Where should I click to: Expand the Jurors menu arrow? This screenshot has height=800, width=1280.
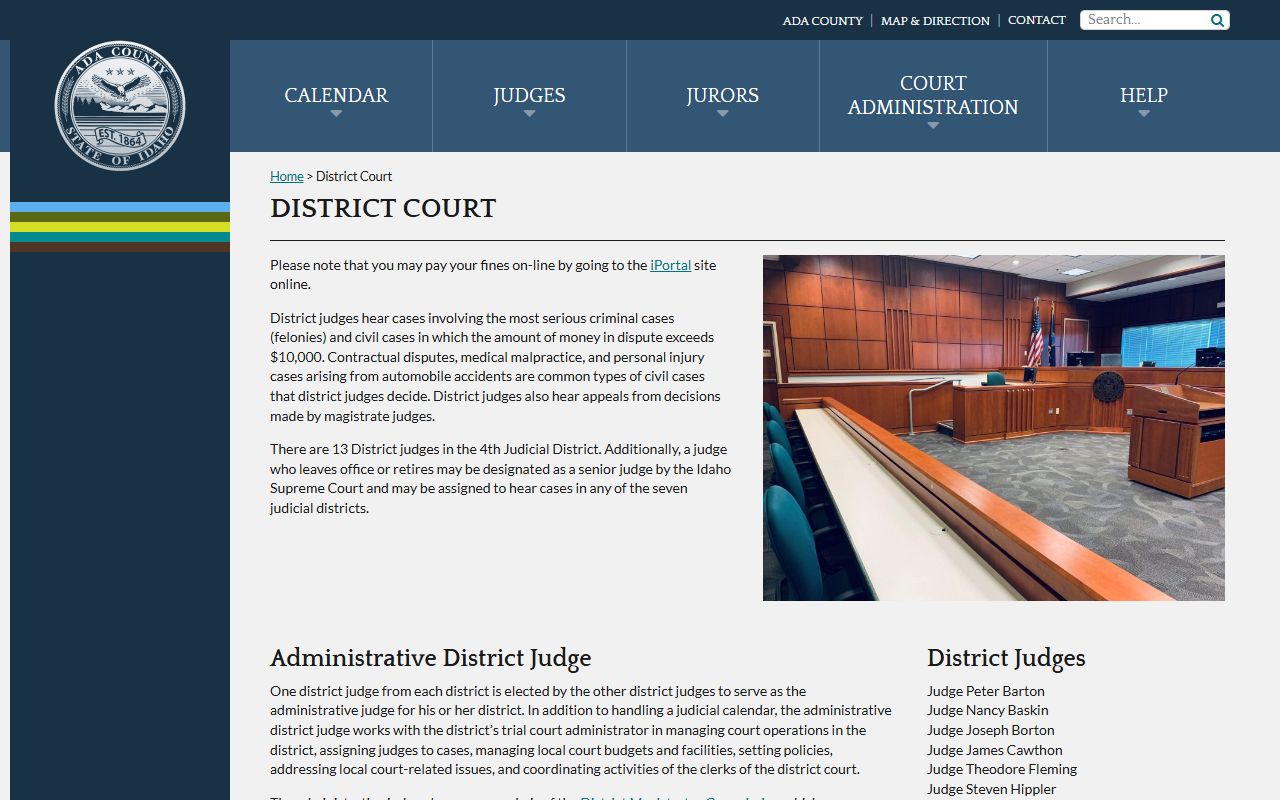pos(722,114)
